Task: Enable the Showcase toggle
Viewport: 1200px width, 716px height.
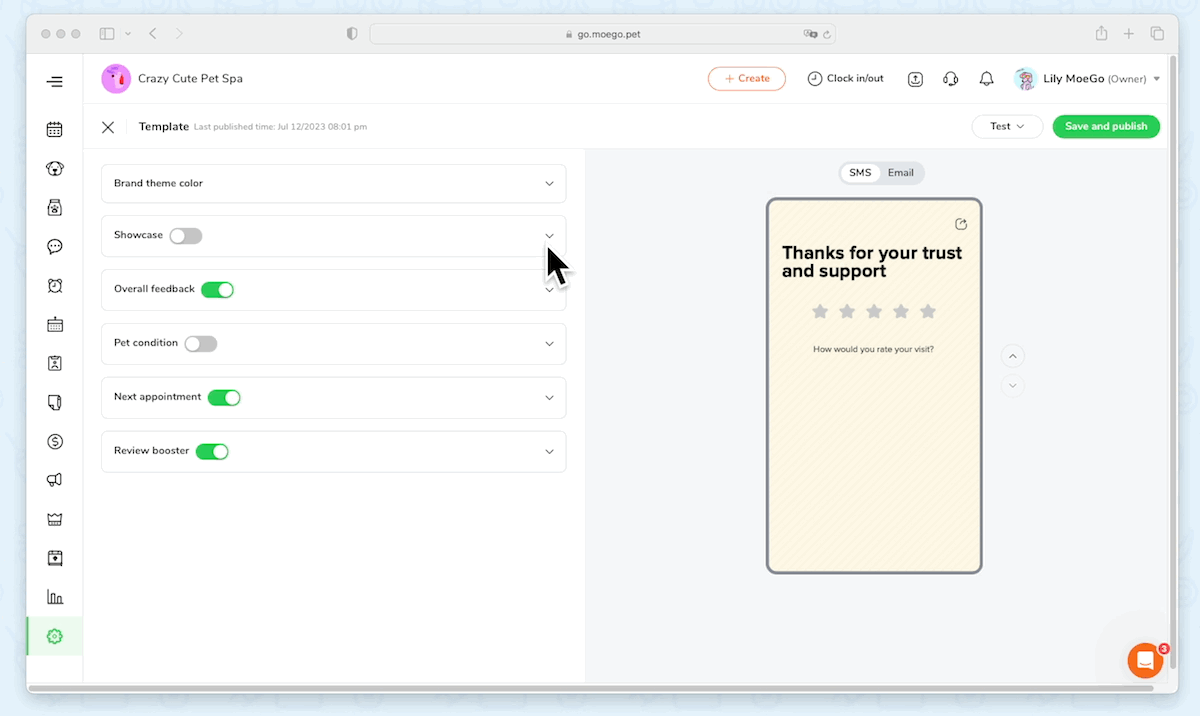Action: coord(186,236)
